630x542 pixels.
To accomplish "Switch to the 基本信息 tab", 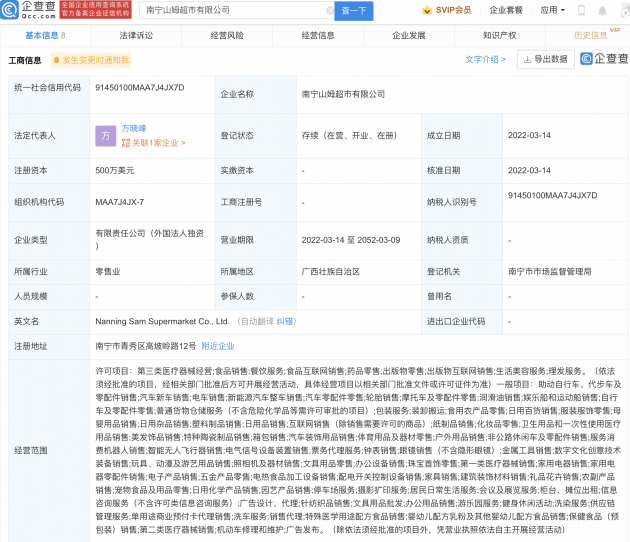I will (45, 35).
